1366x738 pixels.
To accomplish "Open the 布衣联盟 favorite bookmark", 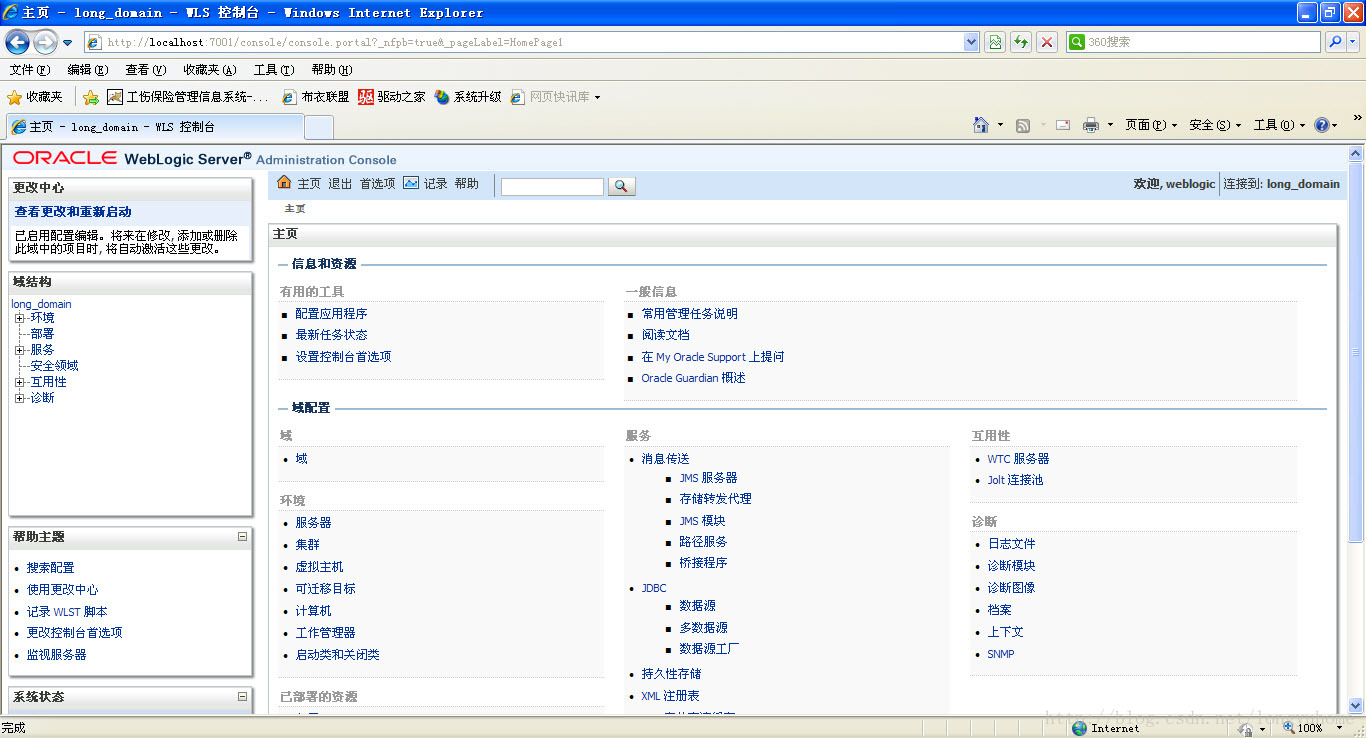I will click(316, 97).
